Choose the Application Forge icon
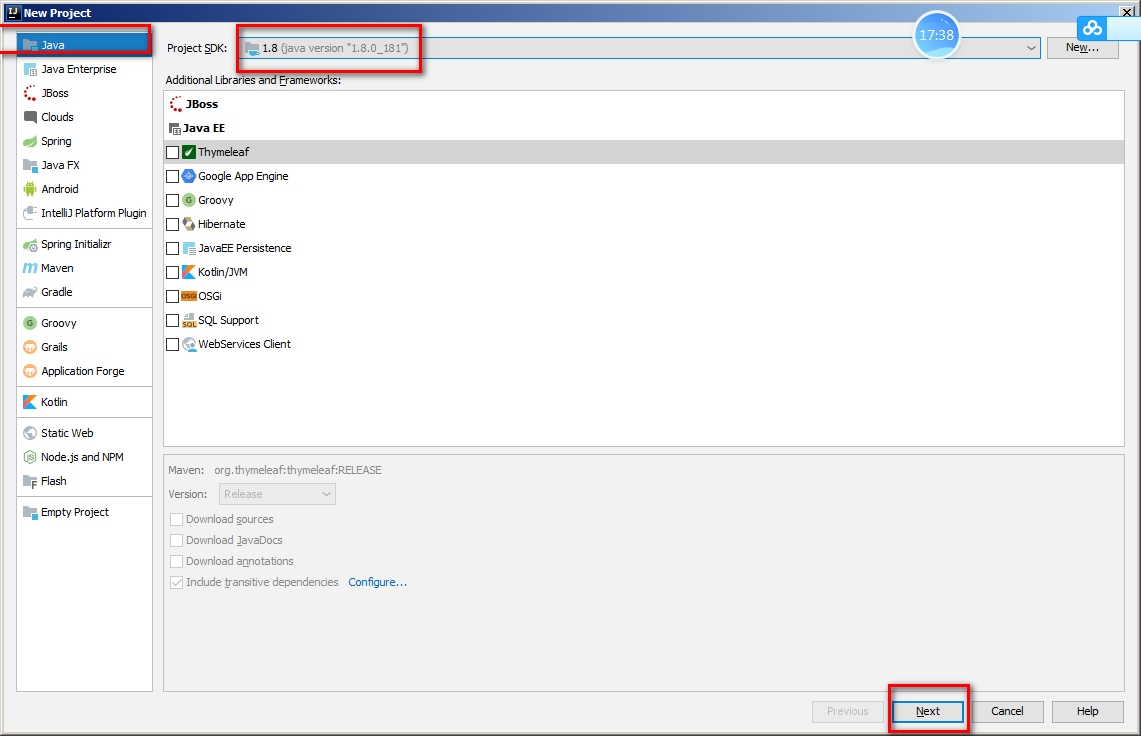The width and height of the screenshot is (1141, 736). (30, 371)
